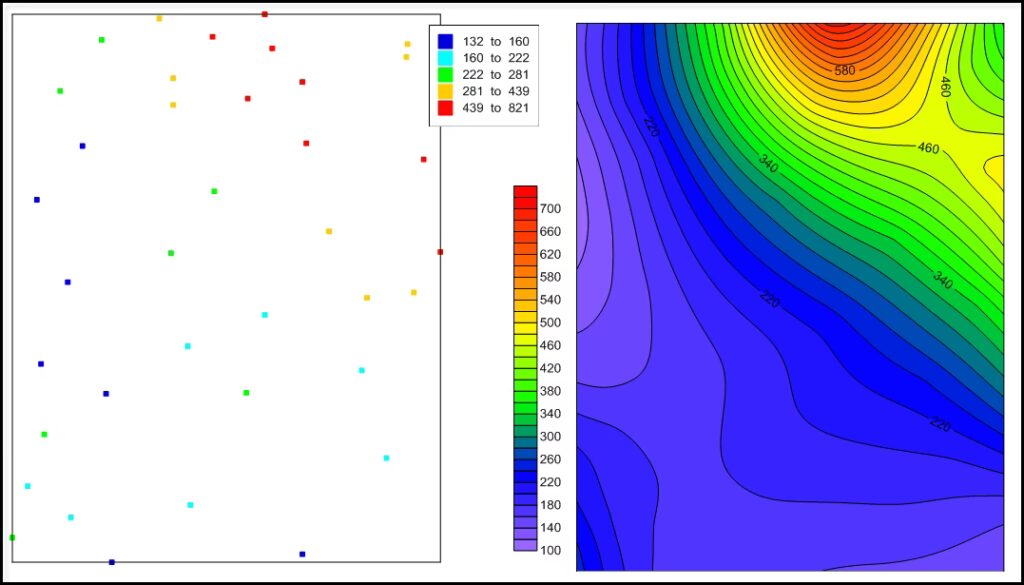The width and height of the screenshot is (1024, 585).
Task: Click the '132 to 160' legend text
Action: point(496,42)
